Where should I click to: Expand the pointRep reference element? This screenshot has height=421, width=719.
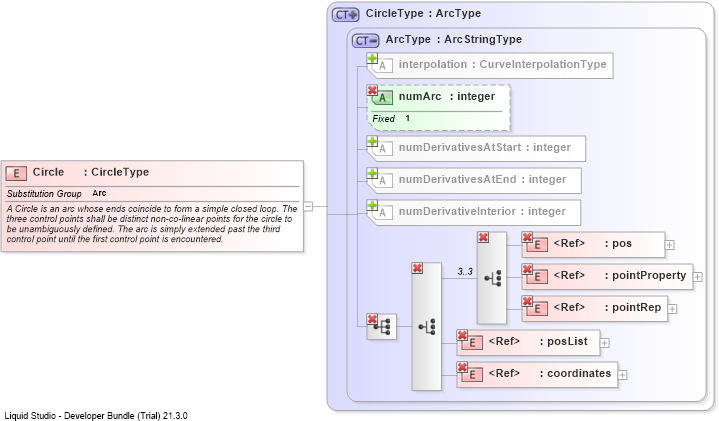click(672, 309)
